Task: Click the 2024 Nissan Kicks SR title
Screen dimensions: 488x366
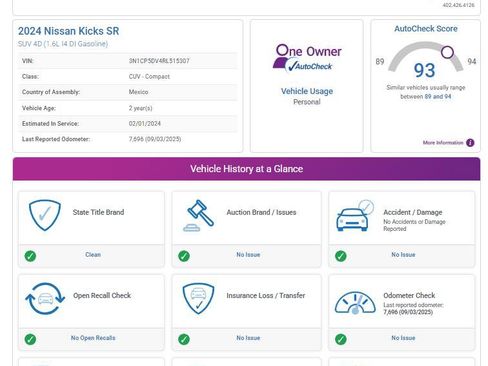Action: point(68,31)
